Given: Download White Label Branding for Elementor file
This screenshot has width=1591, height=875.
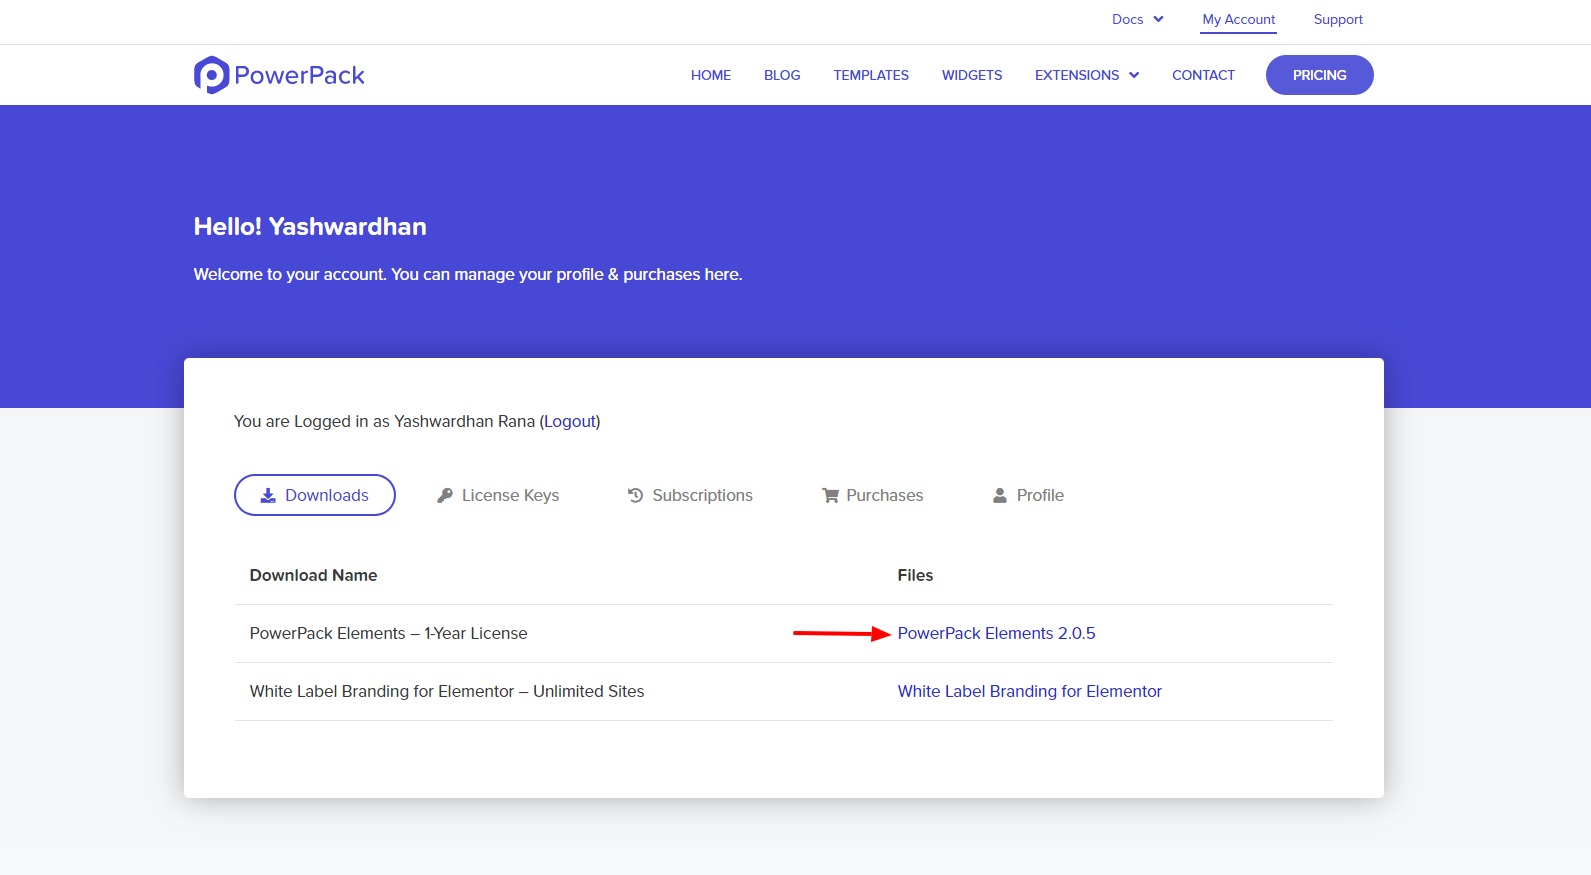Looking at the screenshot, I should coord(1030,691).
